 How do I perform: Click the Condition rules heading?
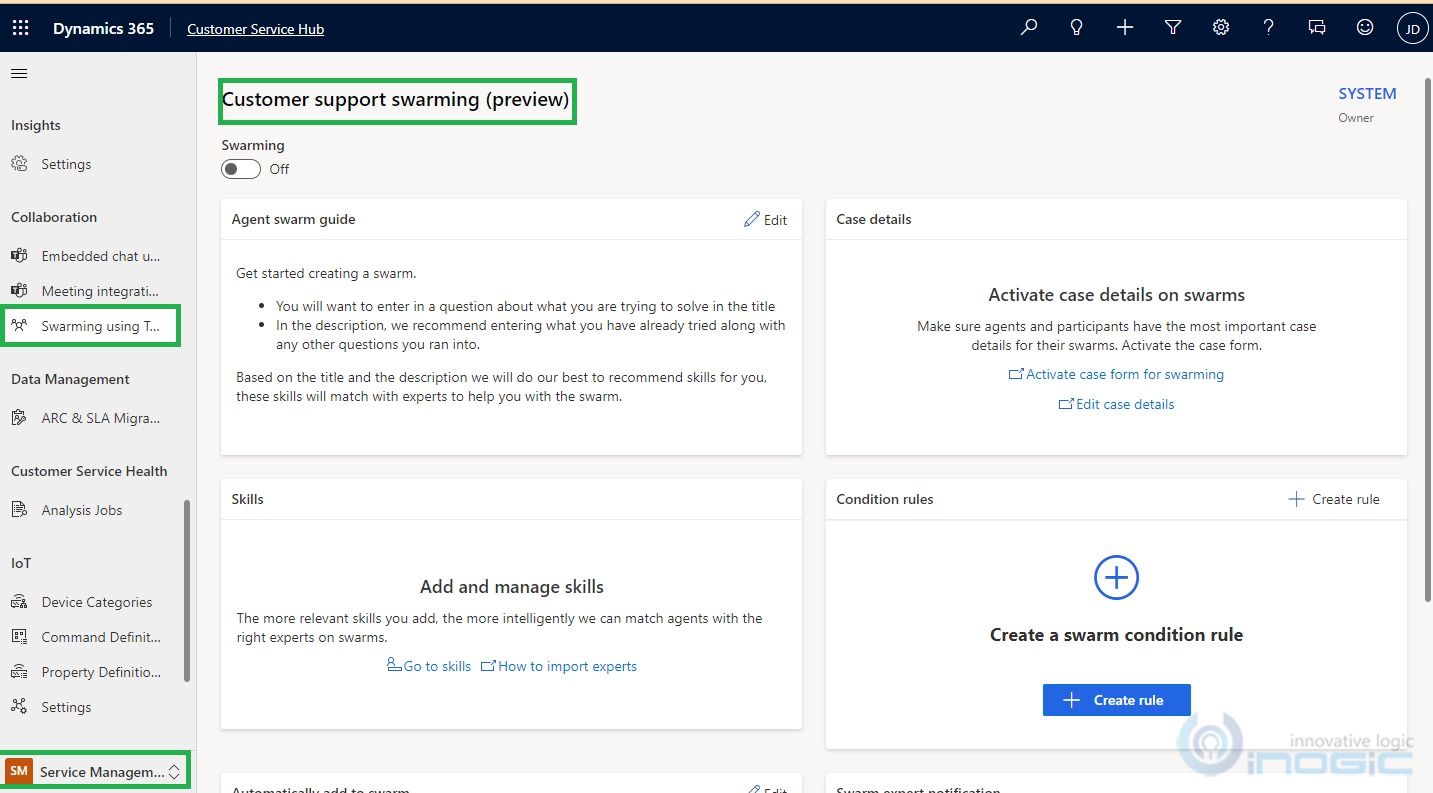885,499
